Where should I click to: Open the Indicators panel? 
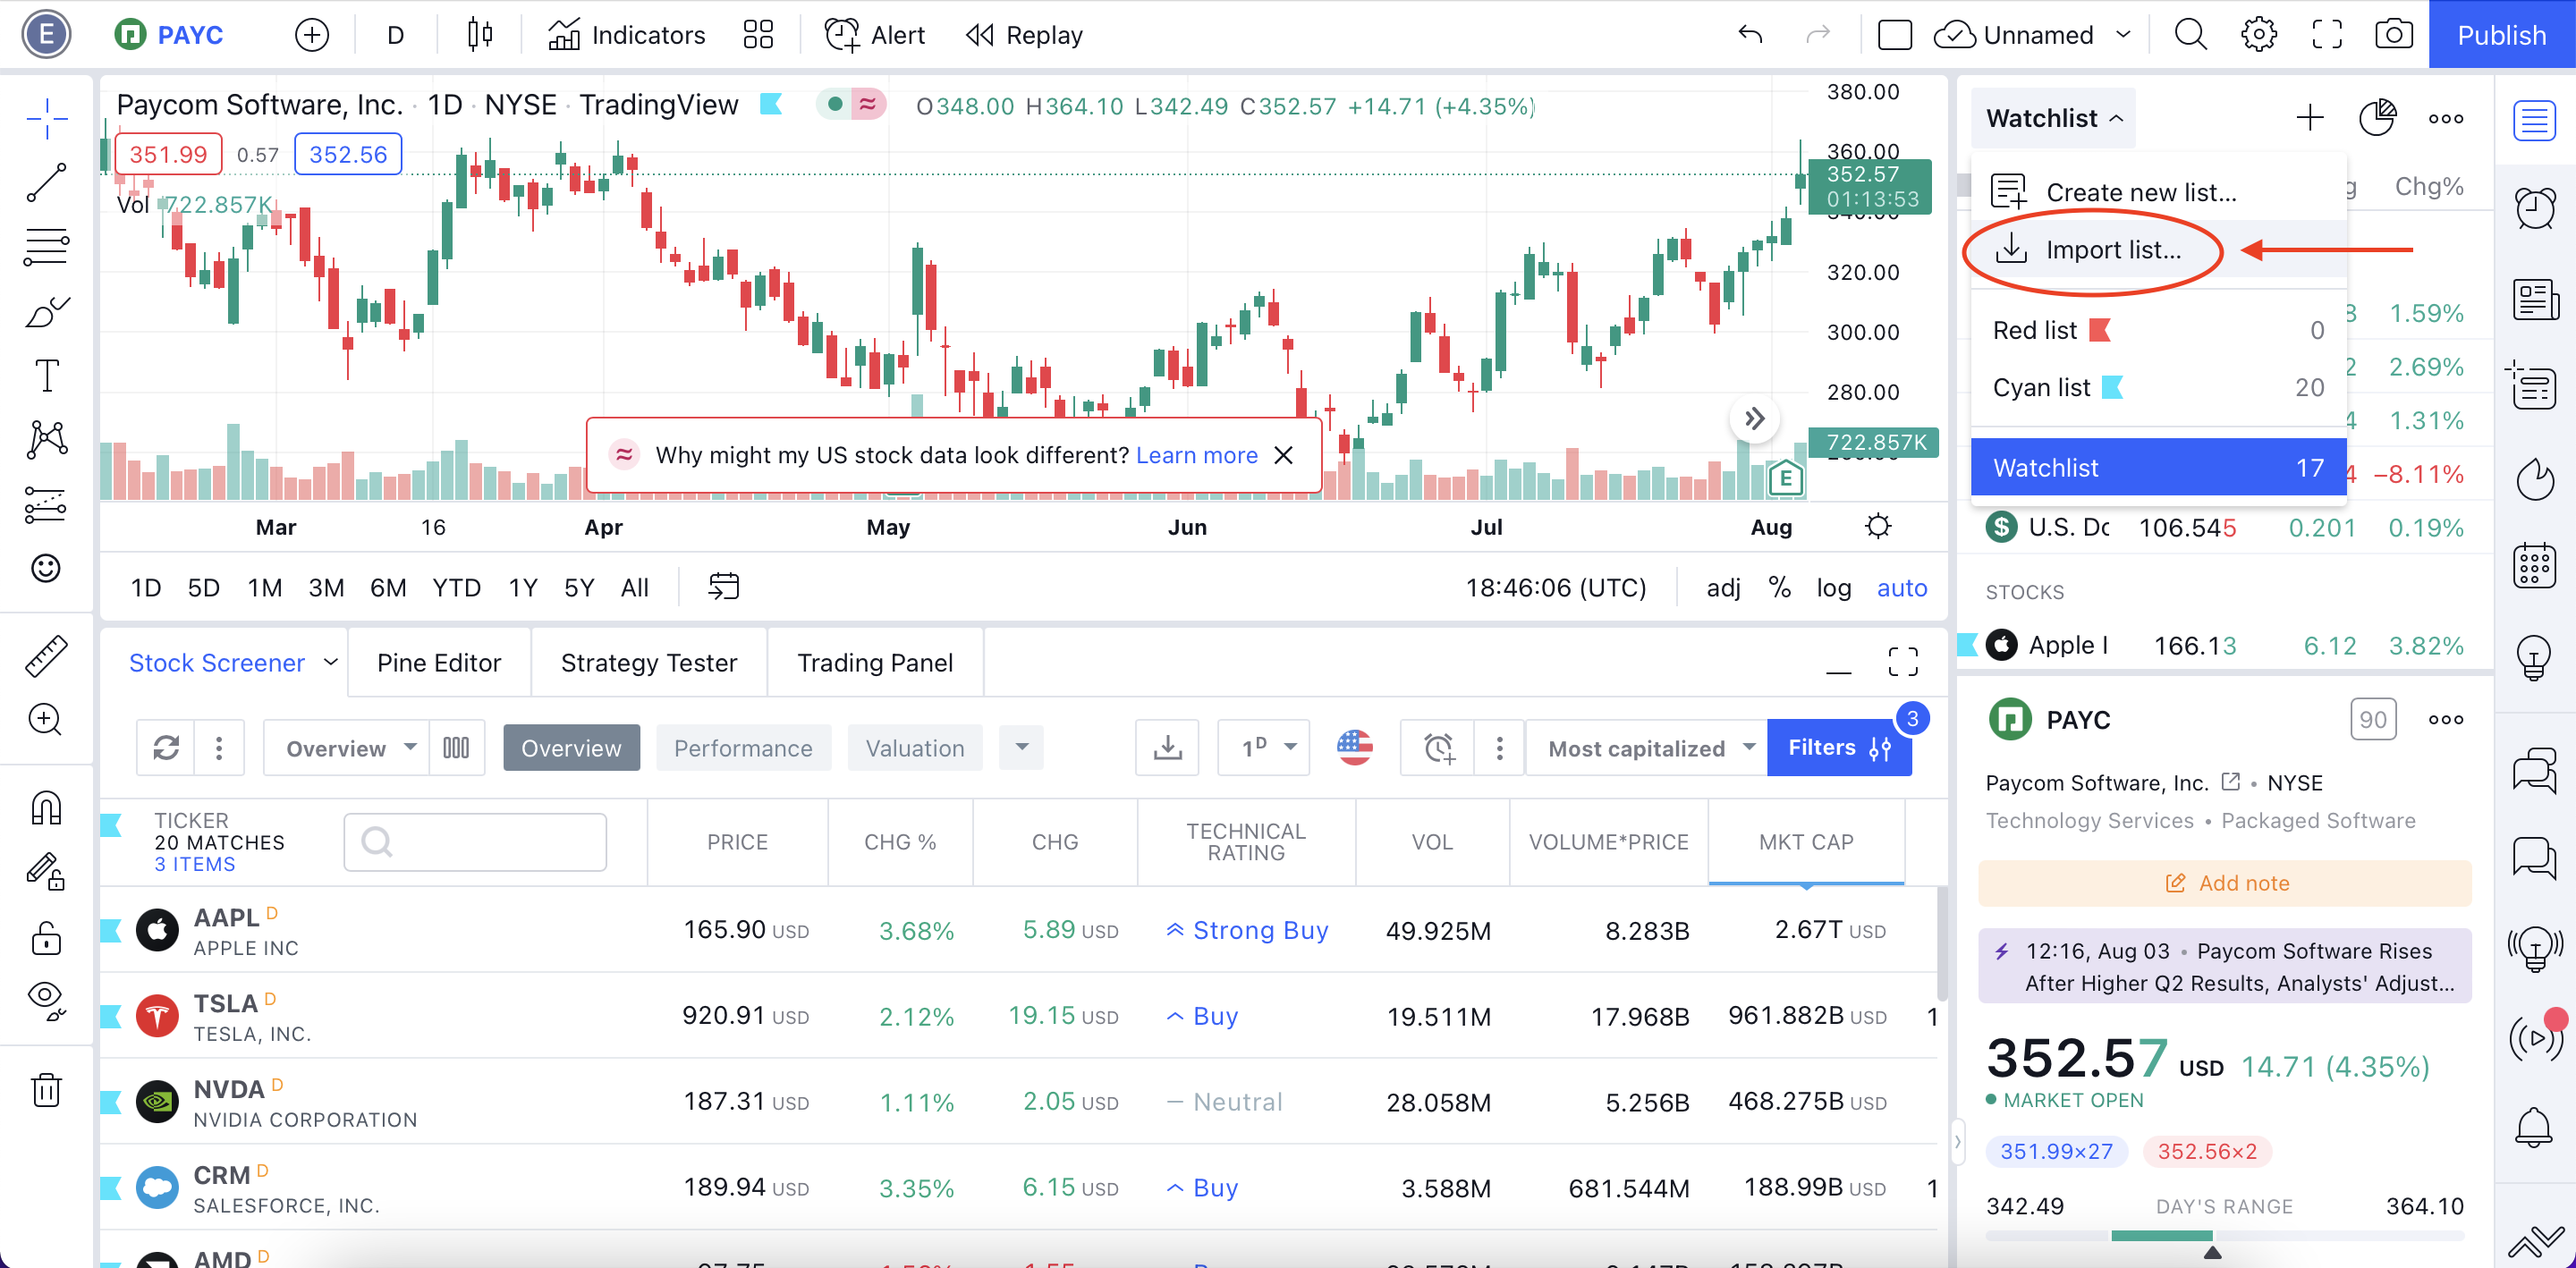626,35
